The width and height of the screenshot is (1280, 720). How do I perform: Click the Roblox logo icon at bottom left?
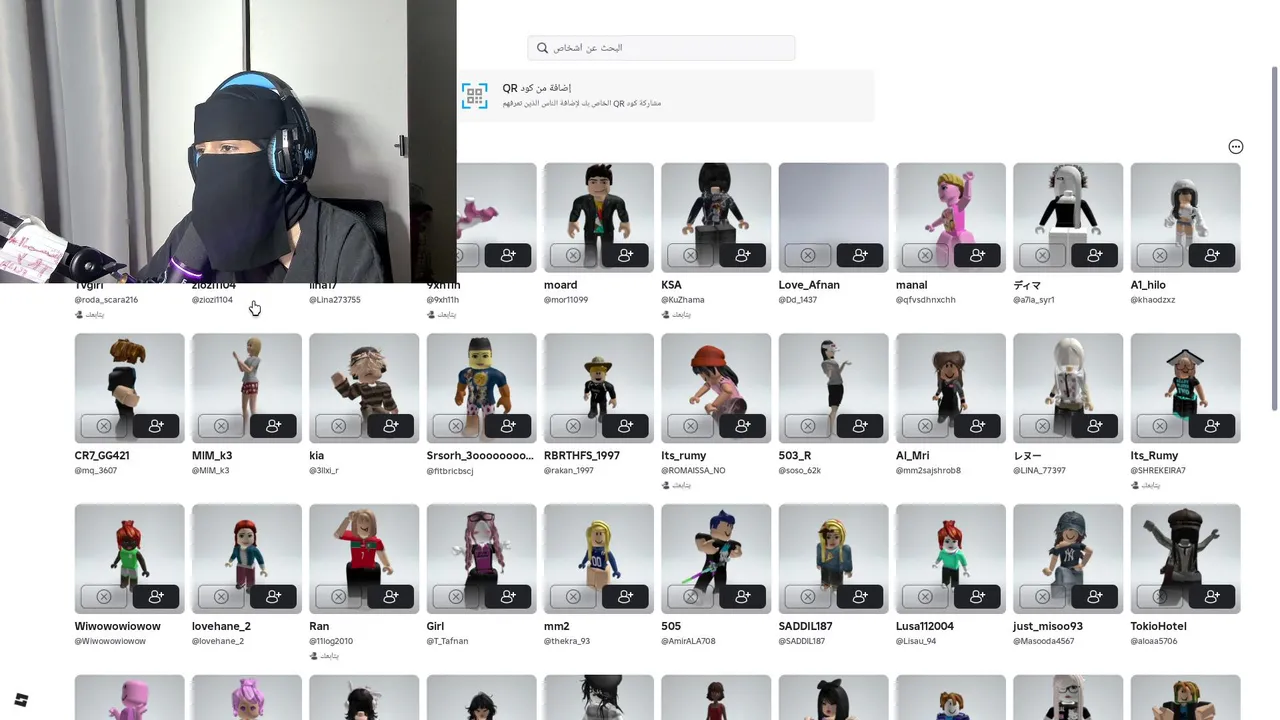click(x=21, y=700)
